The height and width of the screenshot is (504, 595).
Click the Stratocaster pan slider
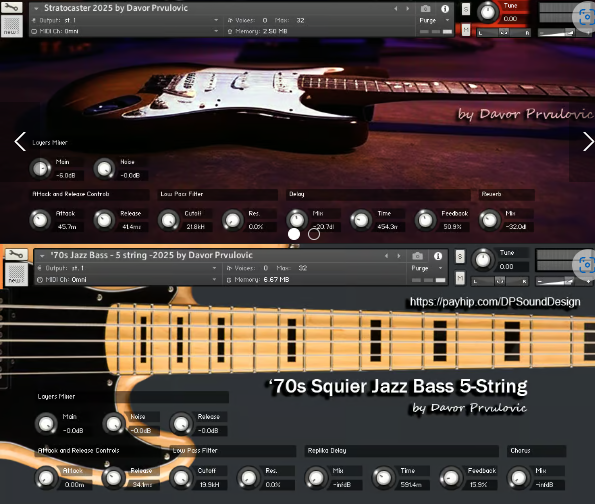(x=504, y=33)
